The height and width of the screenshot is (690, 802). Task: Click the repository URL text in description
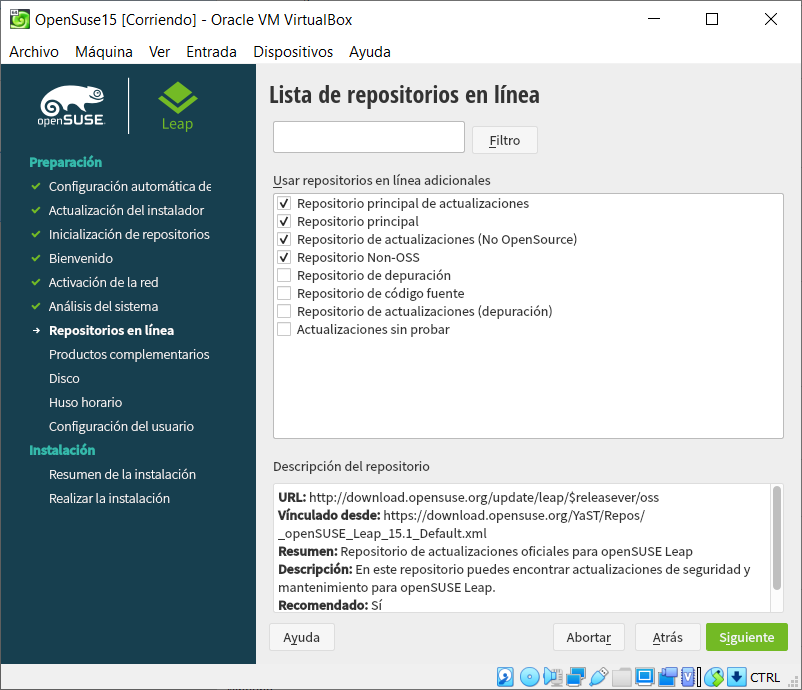[x=484, y=497]
